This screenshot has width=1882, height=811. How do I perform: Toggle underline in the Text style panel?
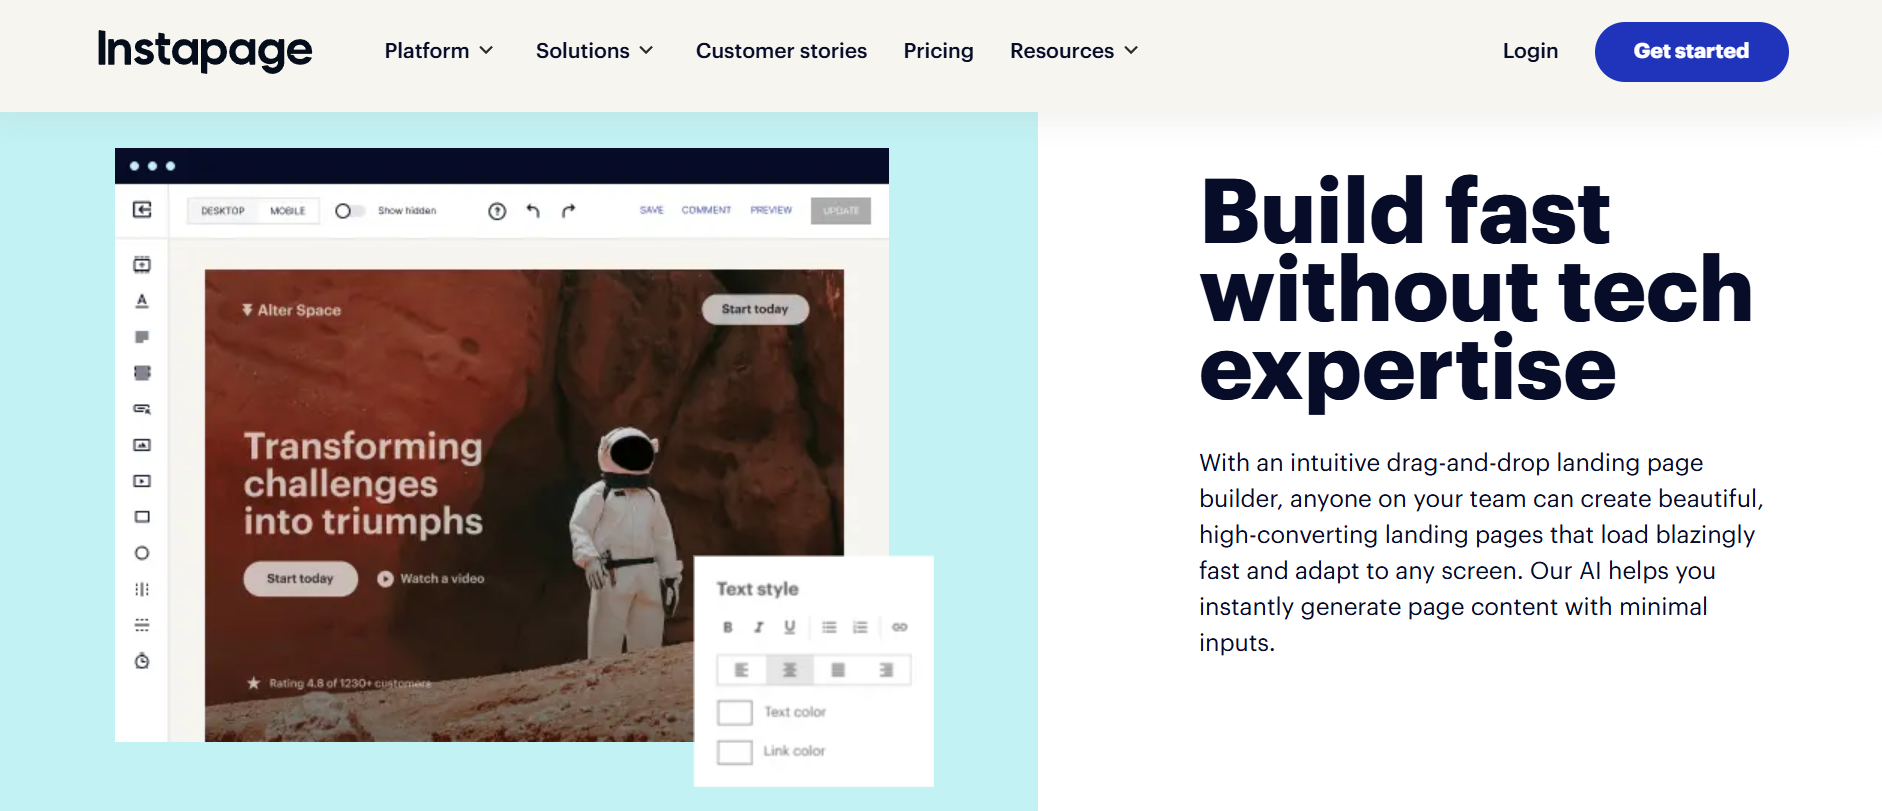[790, 627]
